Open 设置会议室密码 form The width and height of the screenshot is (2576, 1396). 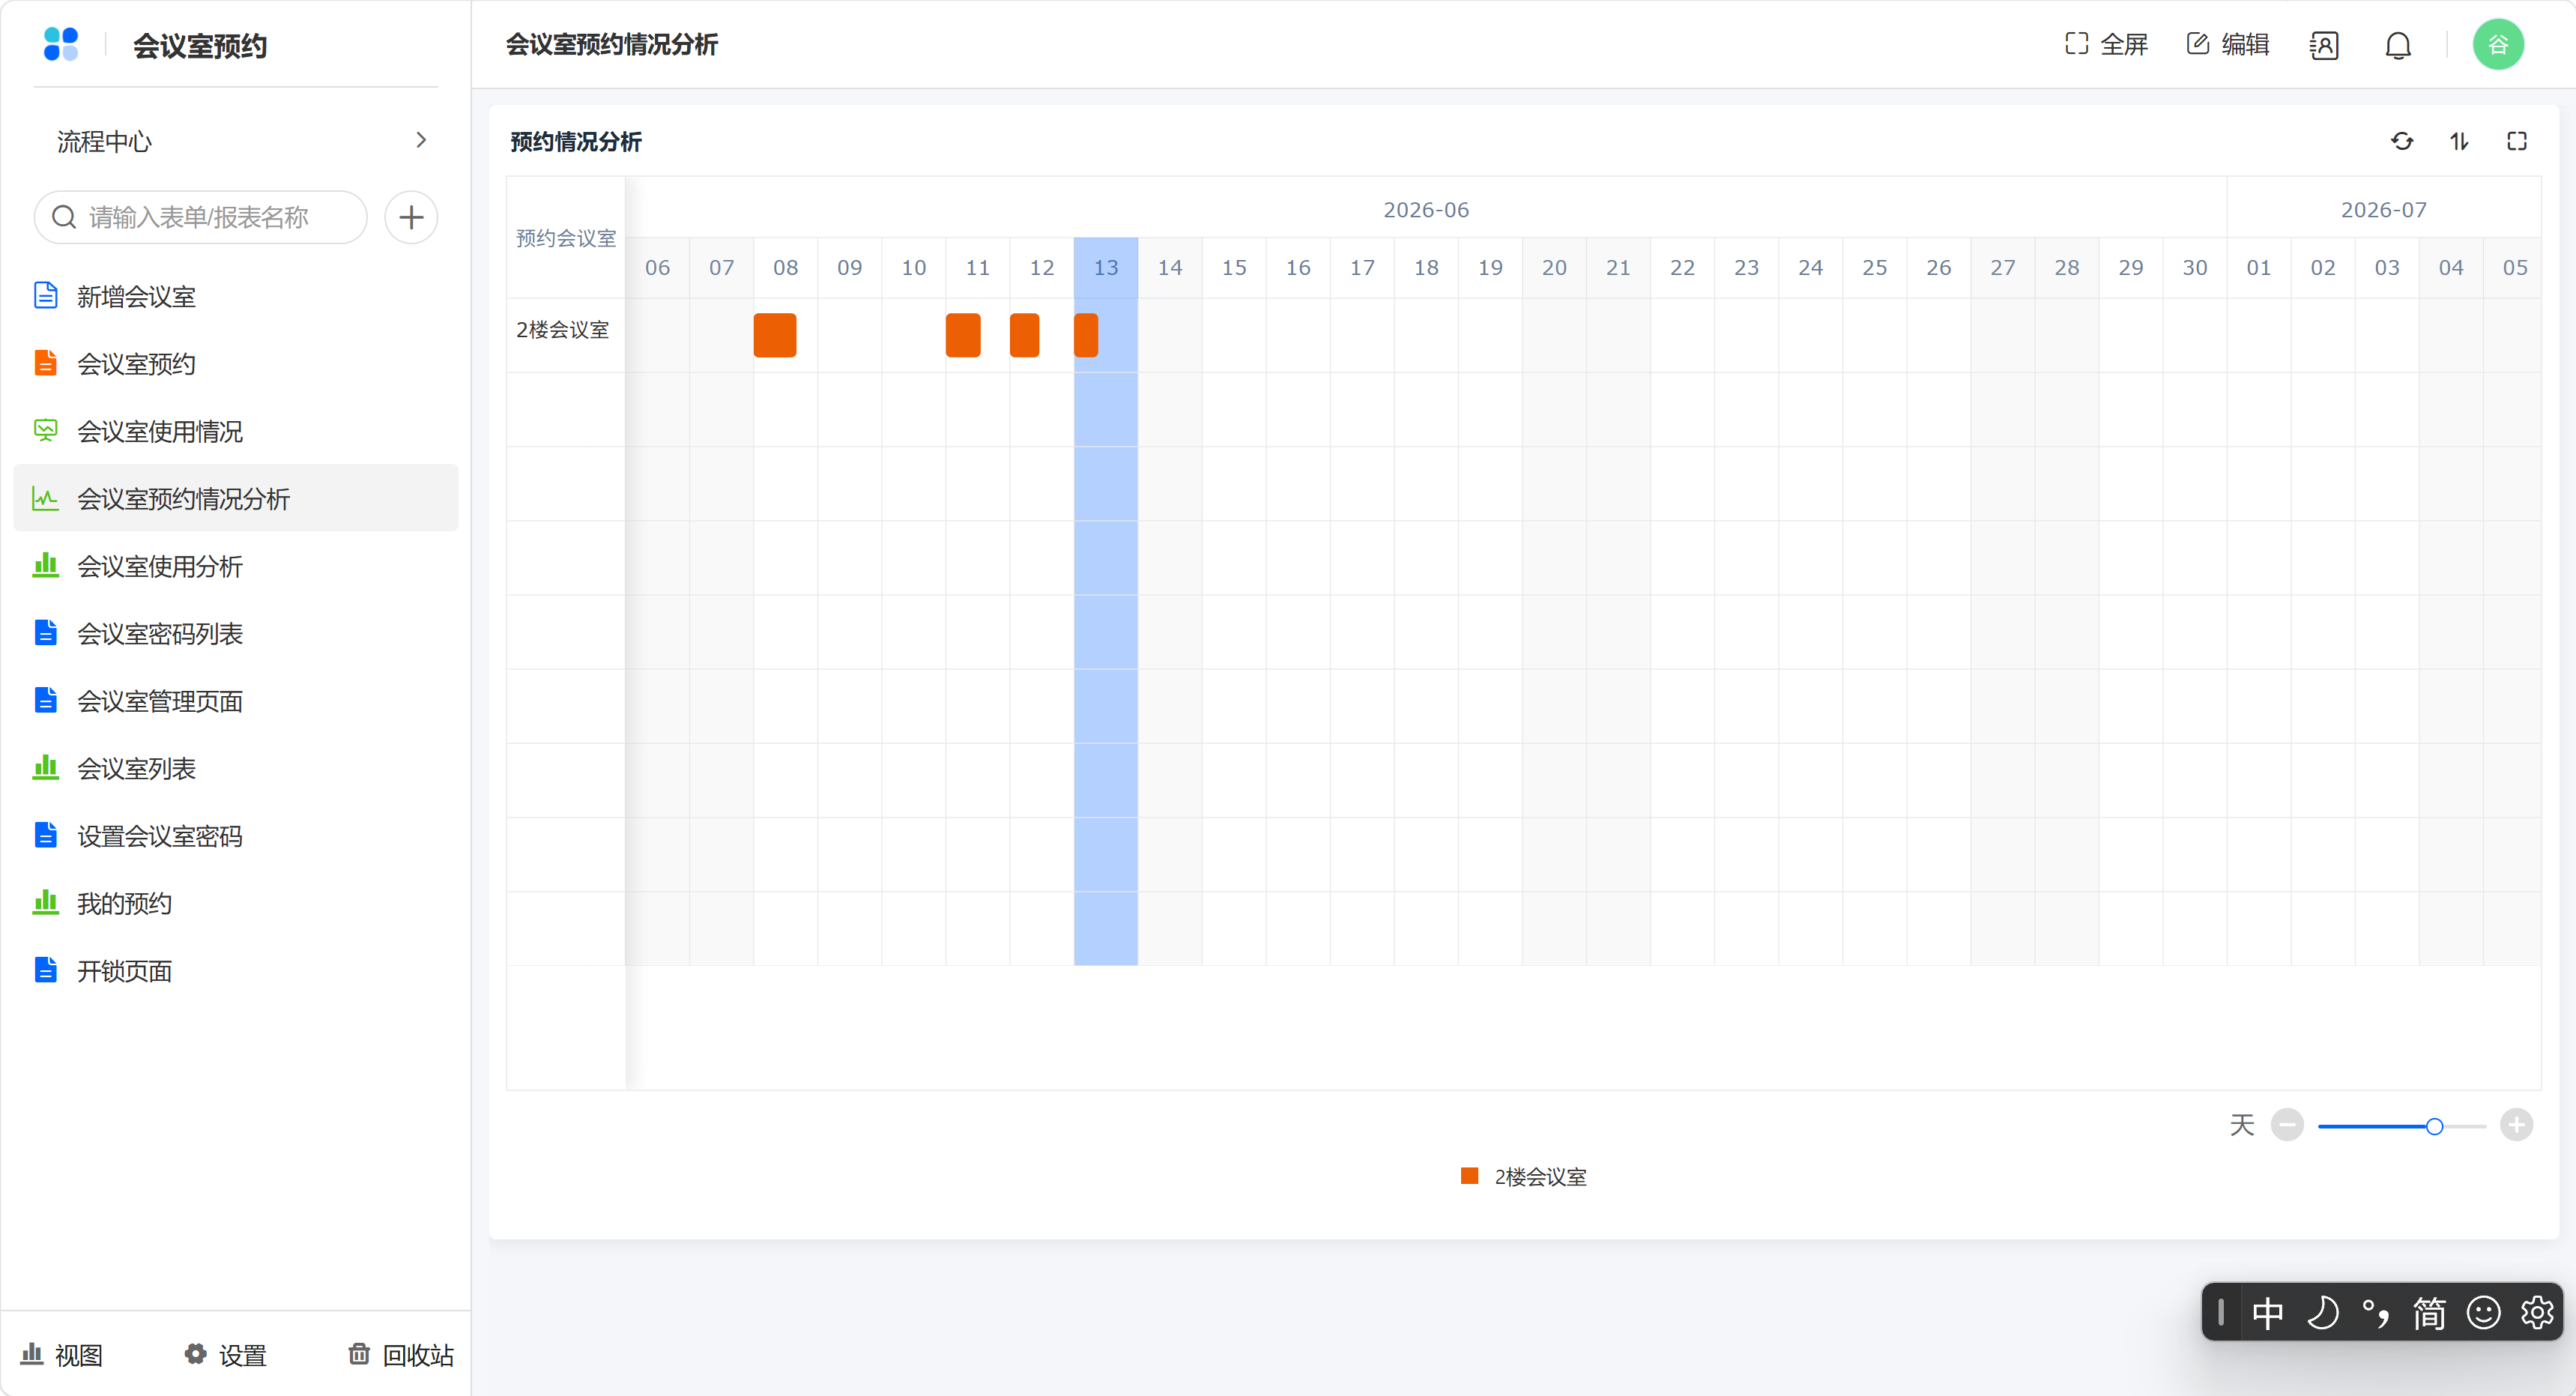tap(236, 836)
